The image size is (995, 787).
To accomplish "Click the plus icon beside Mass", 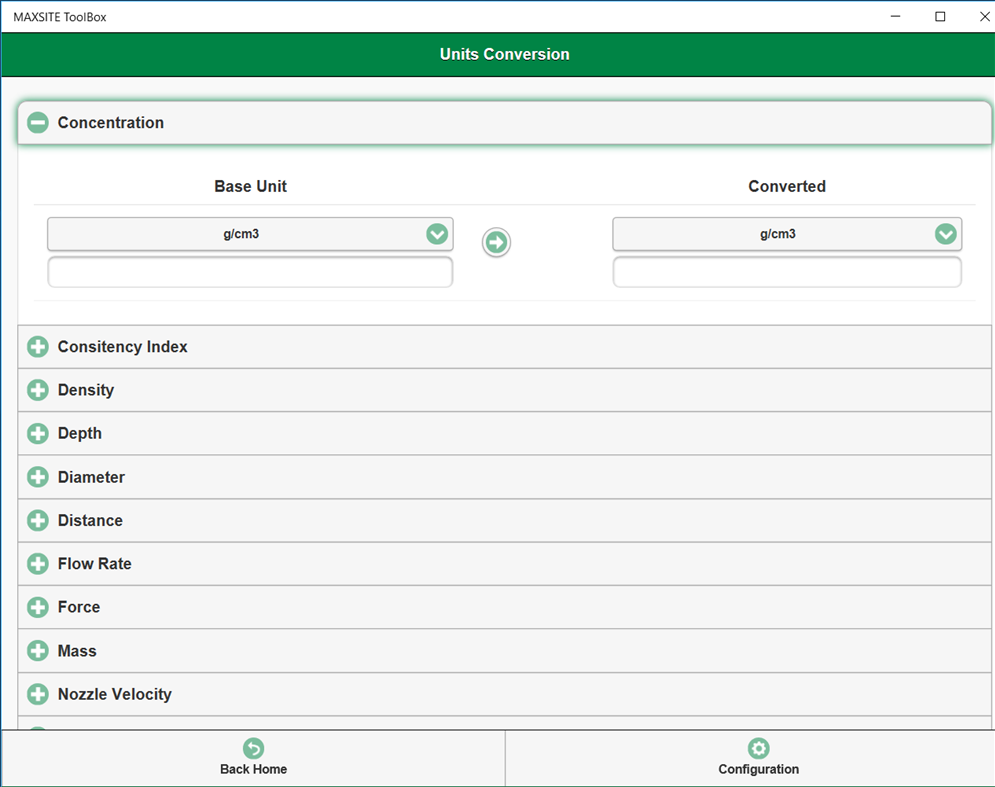I will (x=37, y=650).
